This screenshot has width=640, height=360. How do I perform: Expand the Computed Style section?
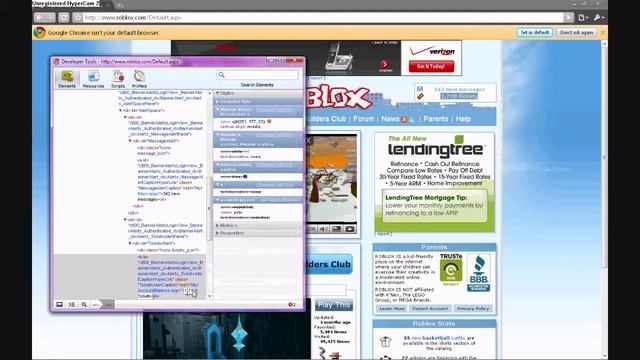point(218,101)
